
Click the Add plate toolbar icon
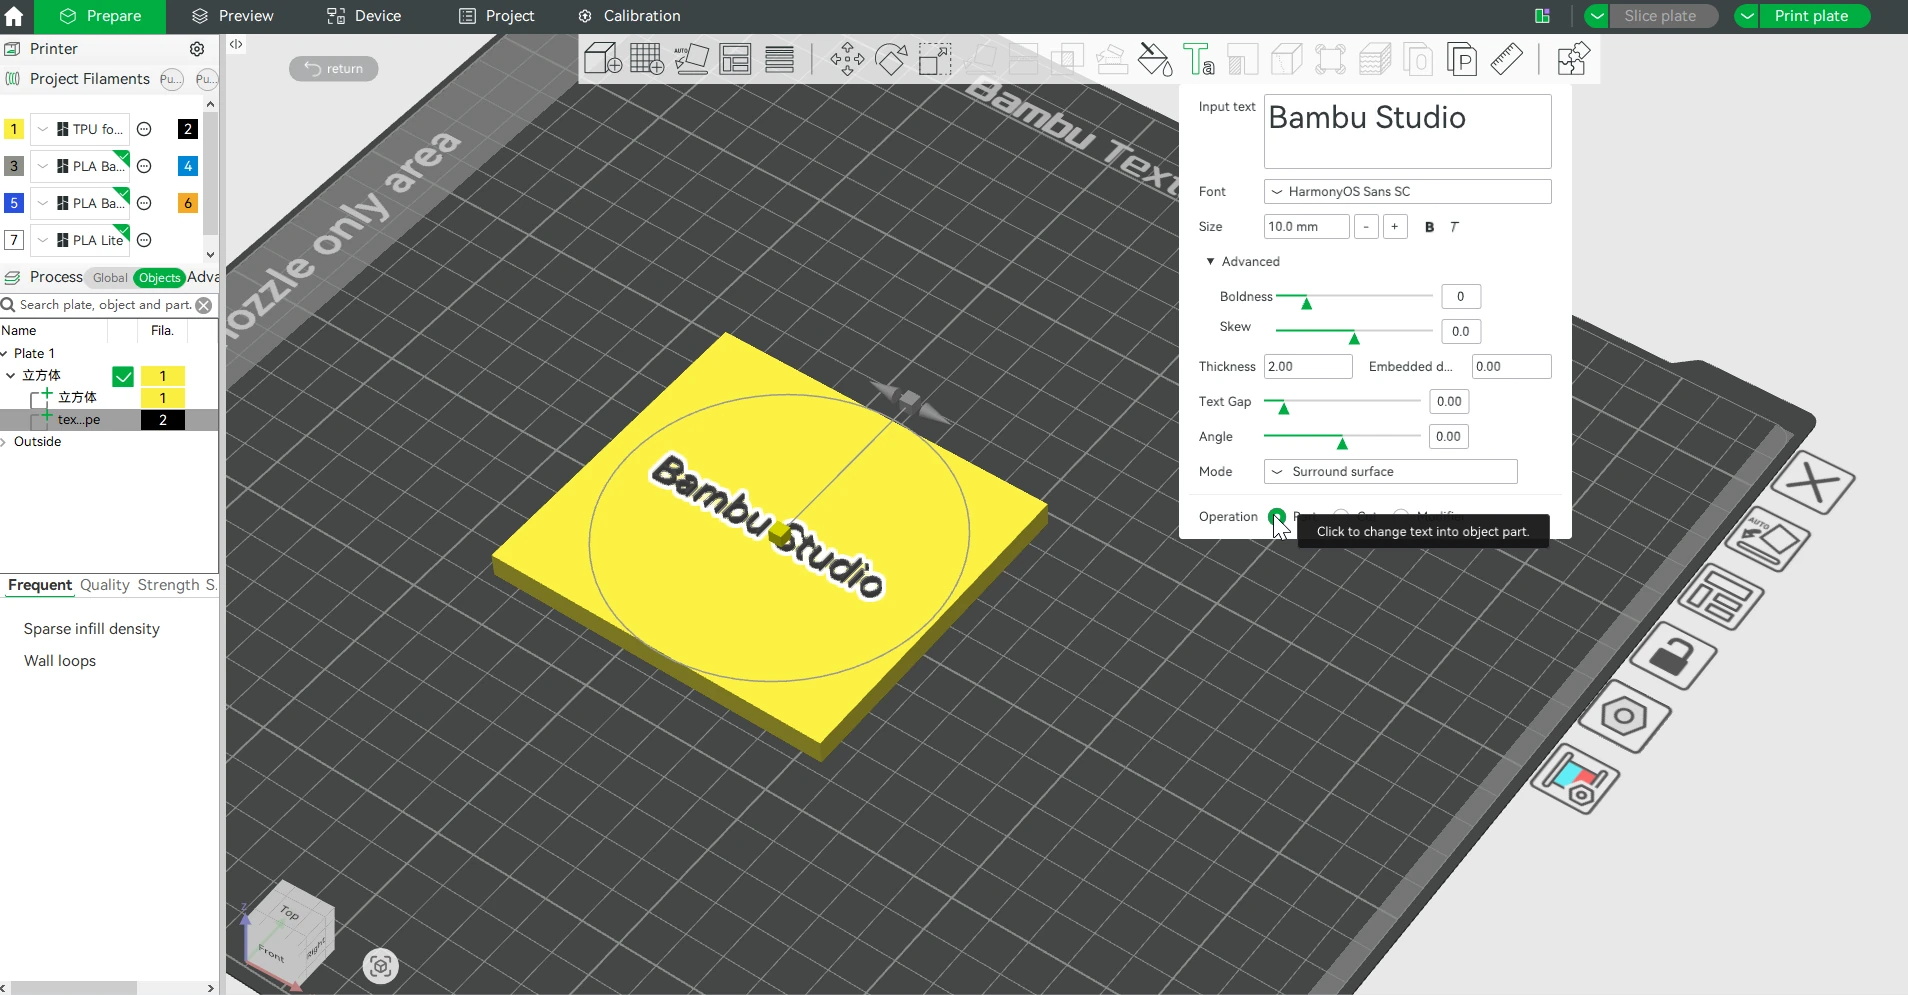[647, 59]
